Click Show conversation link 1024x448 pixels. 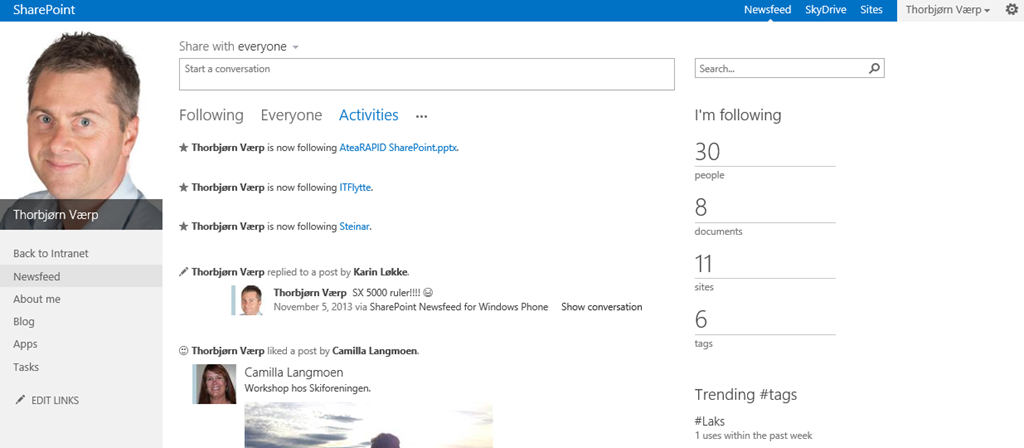[x=601, y=307]
